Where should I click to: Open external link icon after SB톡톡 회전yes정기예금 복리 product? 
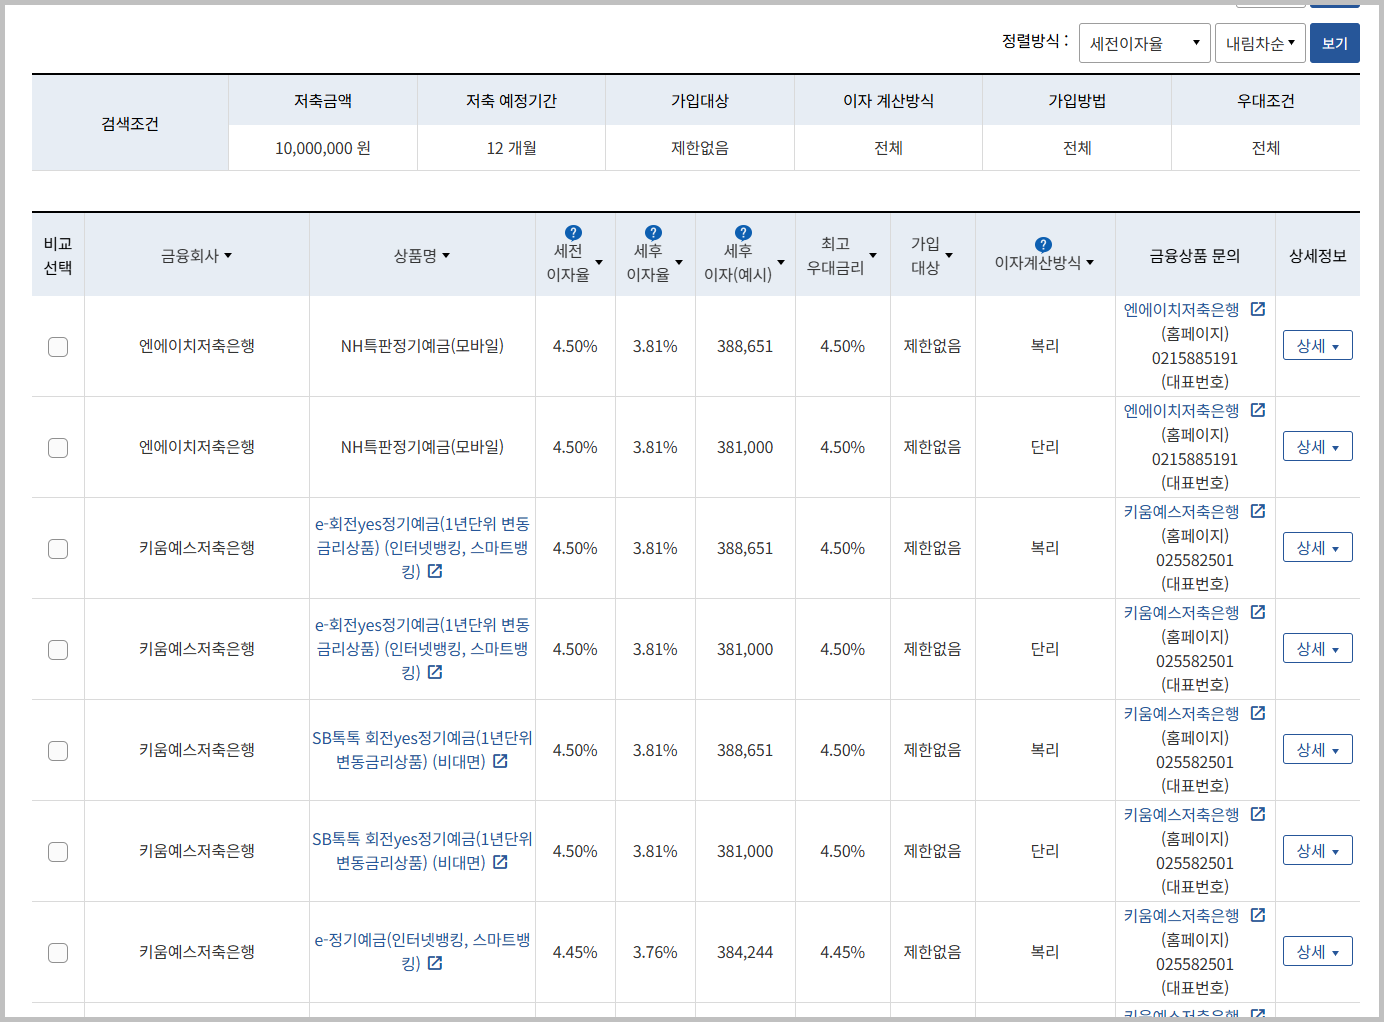tap(500, 761)
